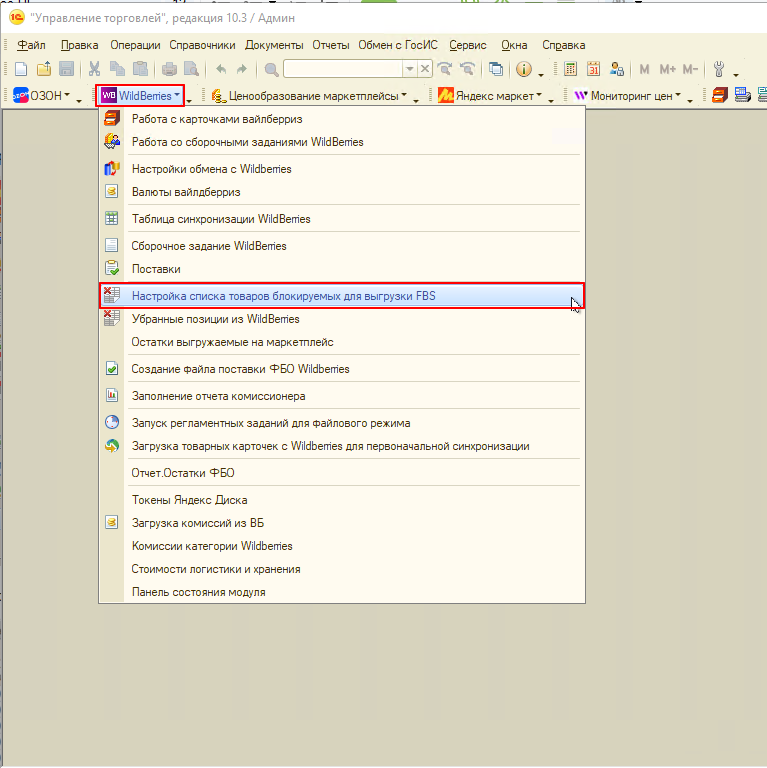This screenshot has height=768, width=767.
Task: Click the Redo arrow icon
Action: pos(242,69)
